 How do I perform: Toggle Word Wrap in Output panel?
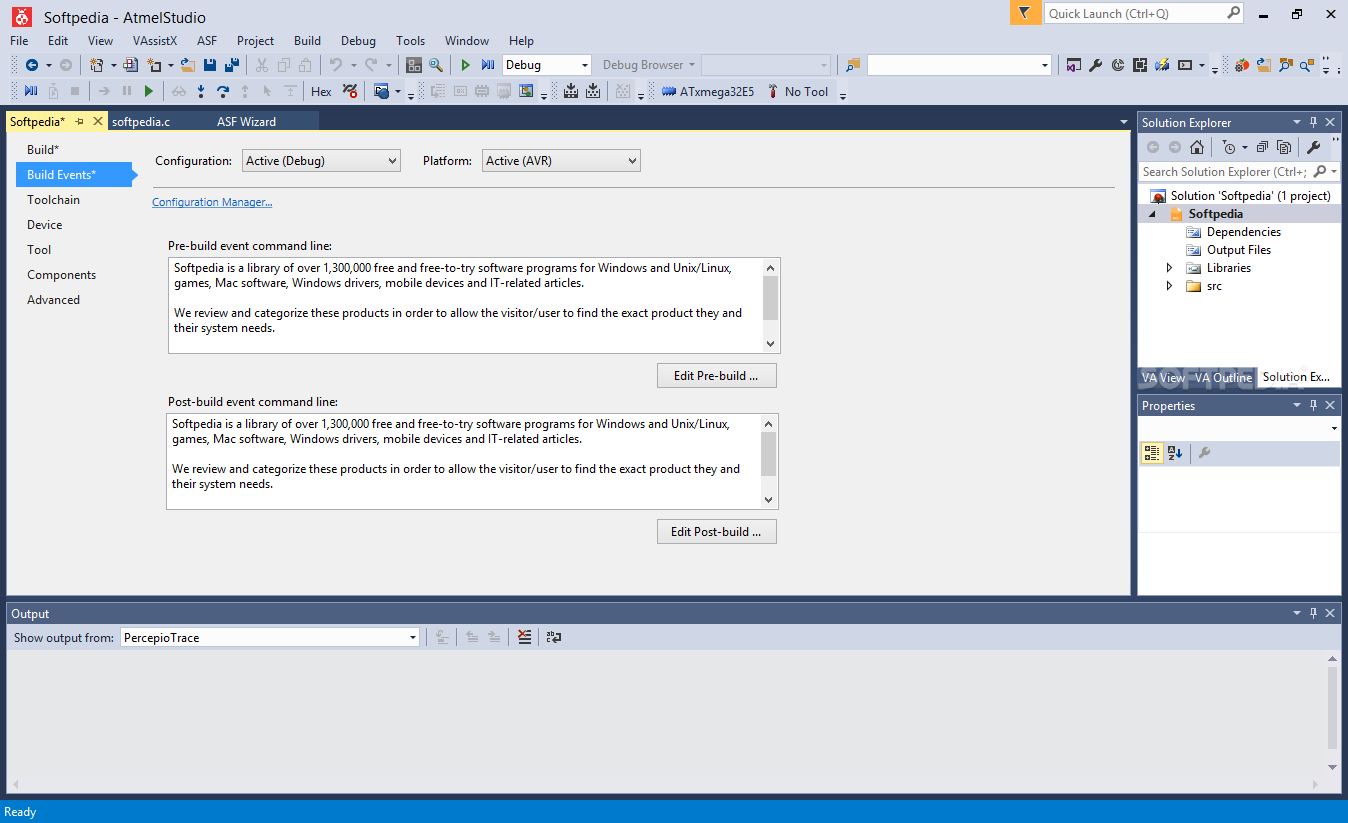[x=554, y=637]
